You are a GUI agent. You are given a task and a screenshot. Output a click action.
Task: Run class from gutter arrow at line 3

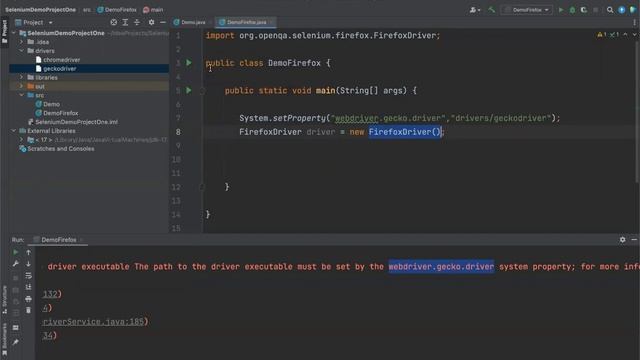(x=189, y=63)
